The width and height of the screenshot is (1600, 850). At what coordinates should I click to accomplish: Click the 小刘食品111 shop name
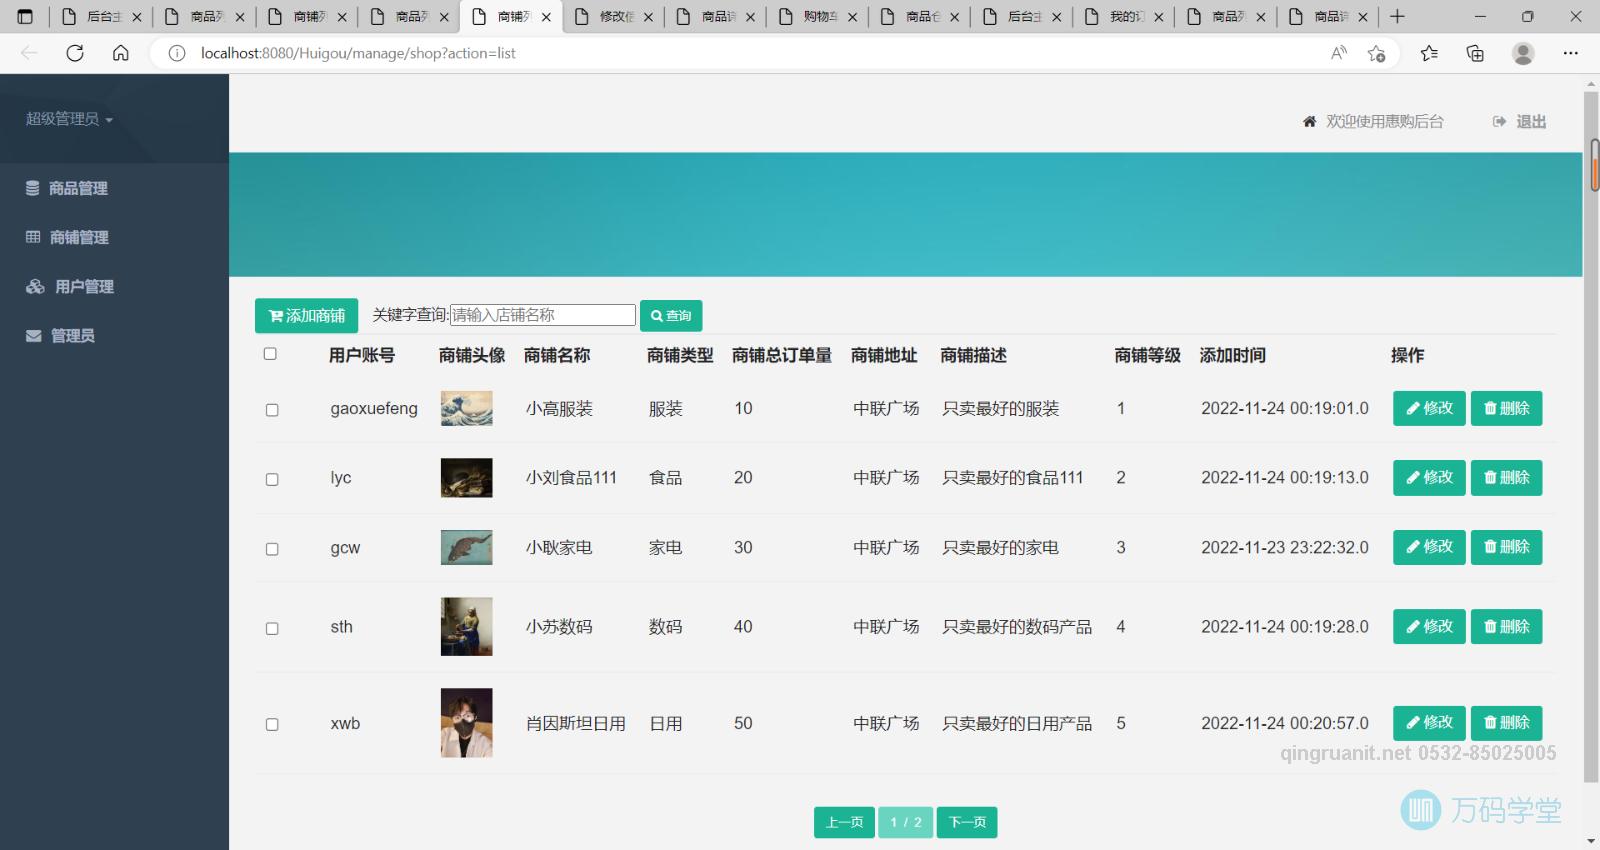point(571,478)
